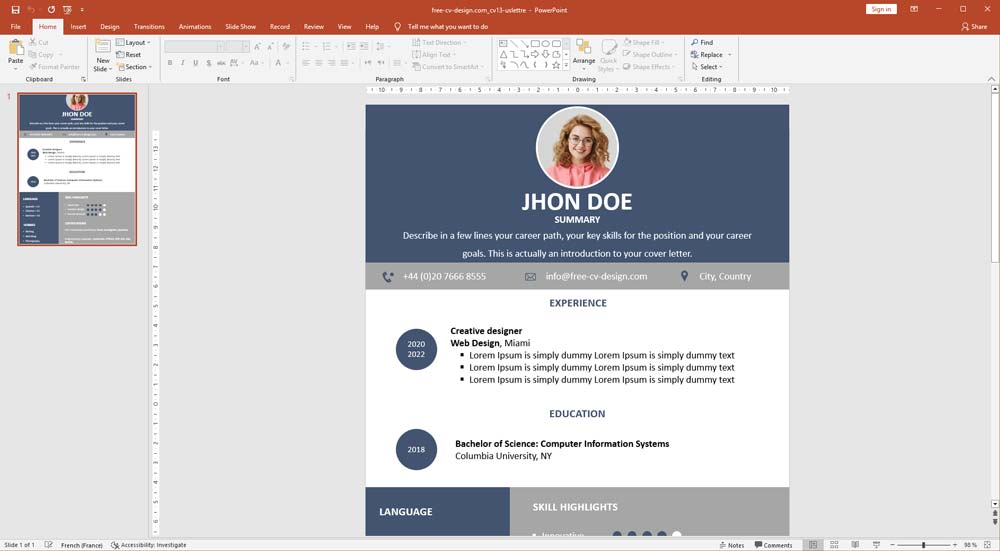
Task: Click the Reset slide button
Action: (129, 54)
